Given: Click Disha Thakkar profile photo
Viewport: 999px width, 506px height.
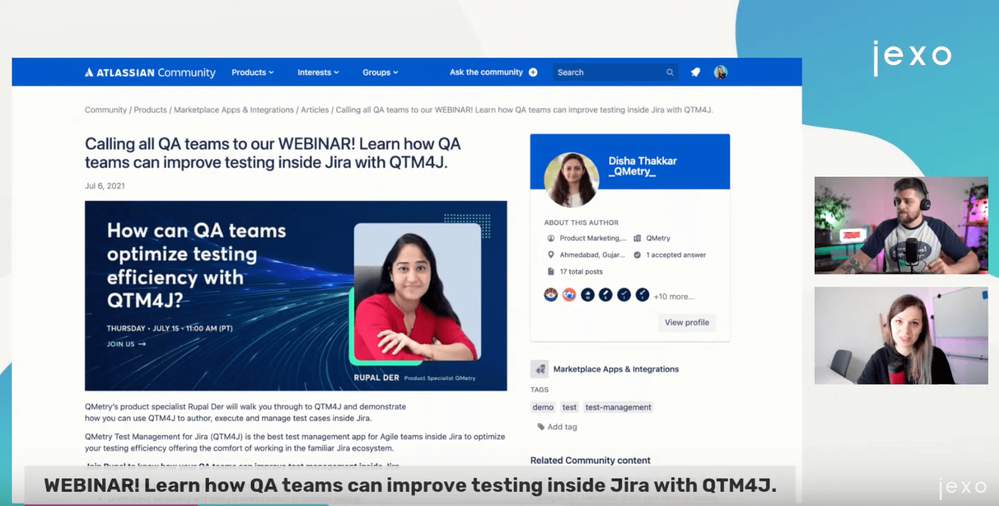Looking at the screenshot, I should (571, 180).
